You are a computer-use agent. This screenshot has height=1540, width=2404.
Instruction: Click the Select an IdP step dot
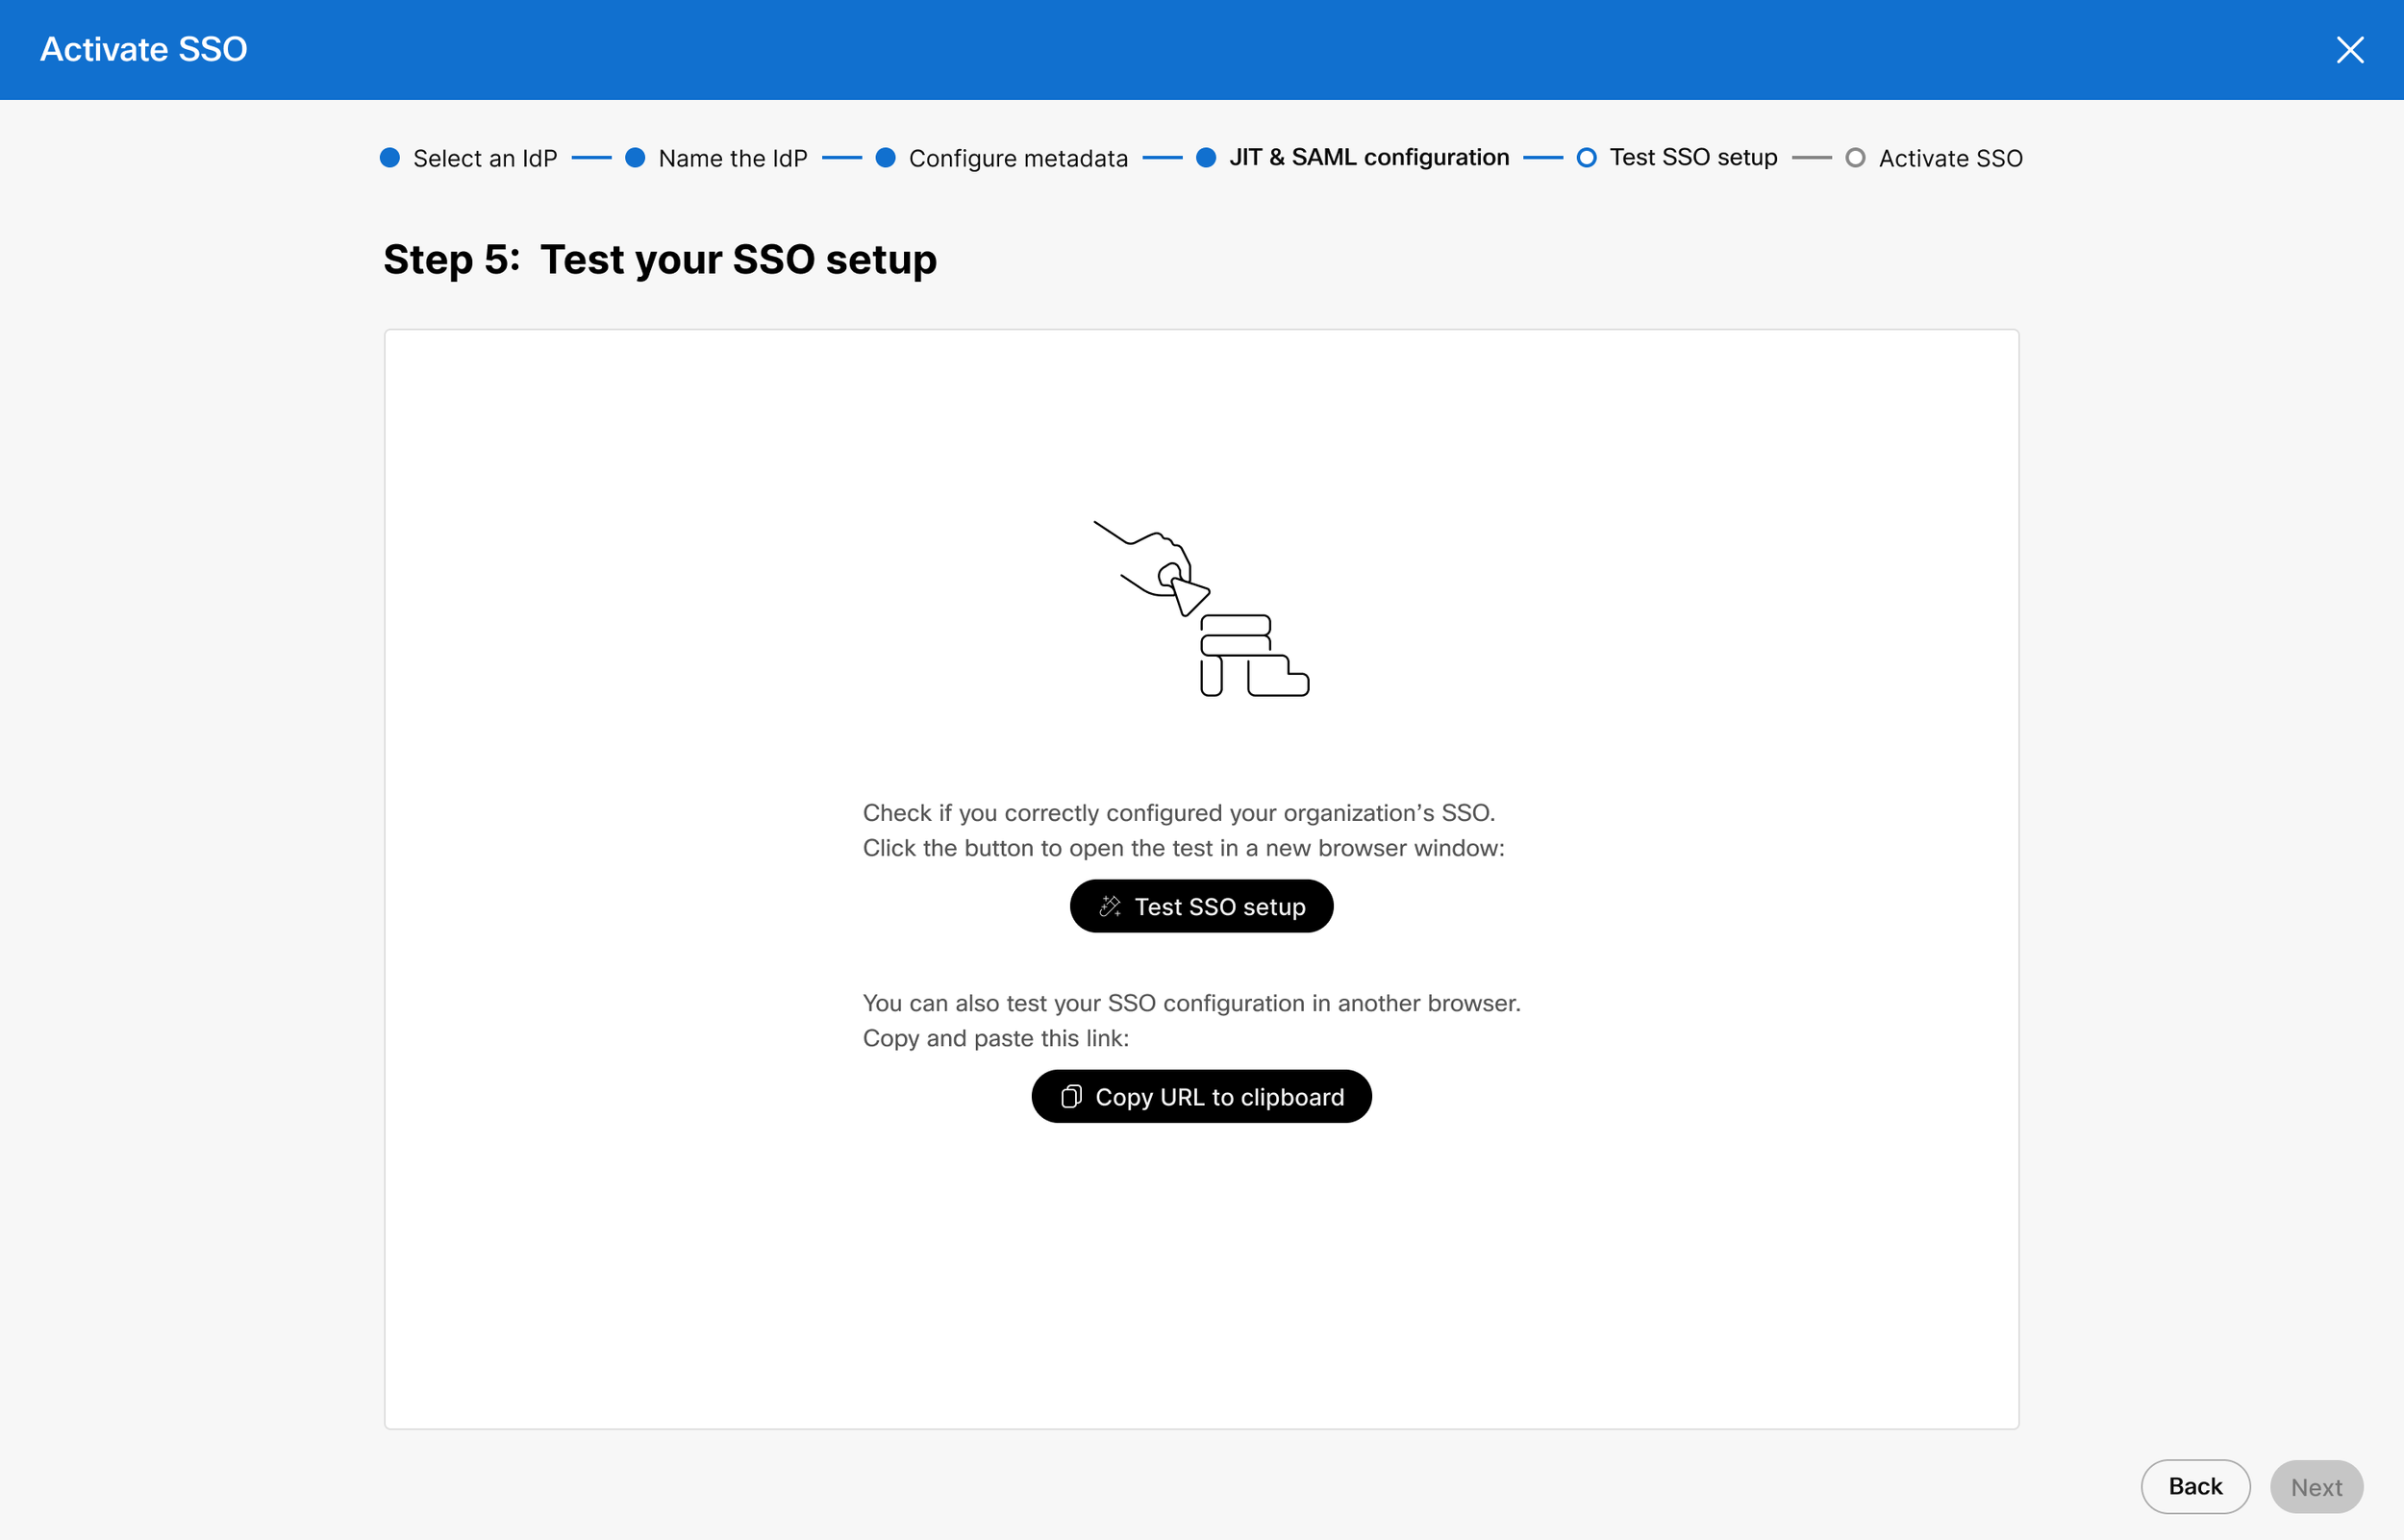tap(390, 158)
